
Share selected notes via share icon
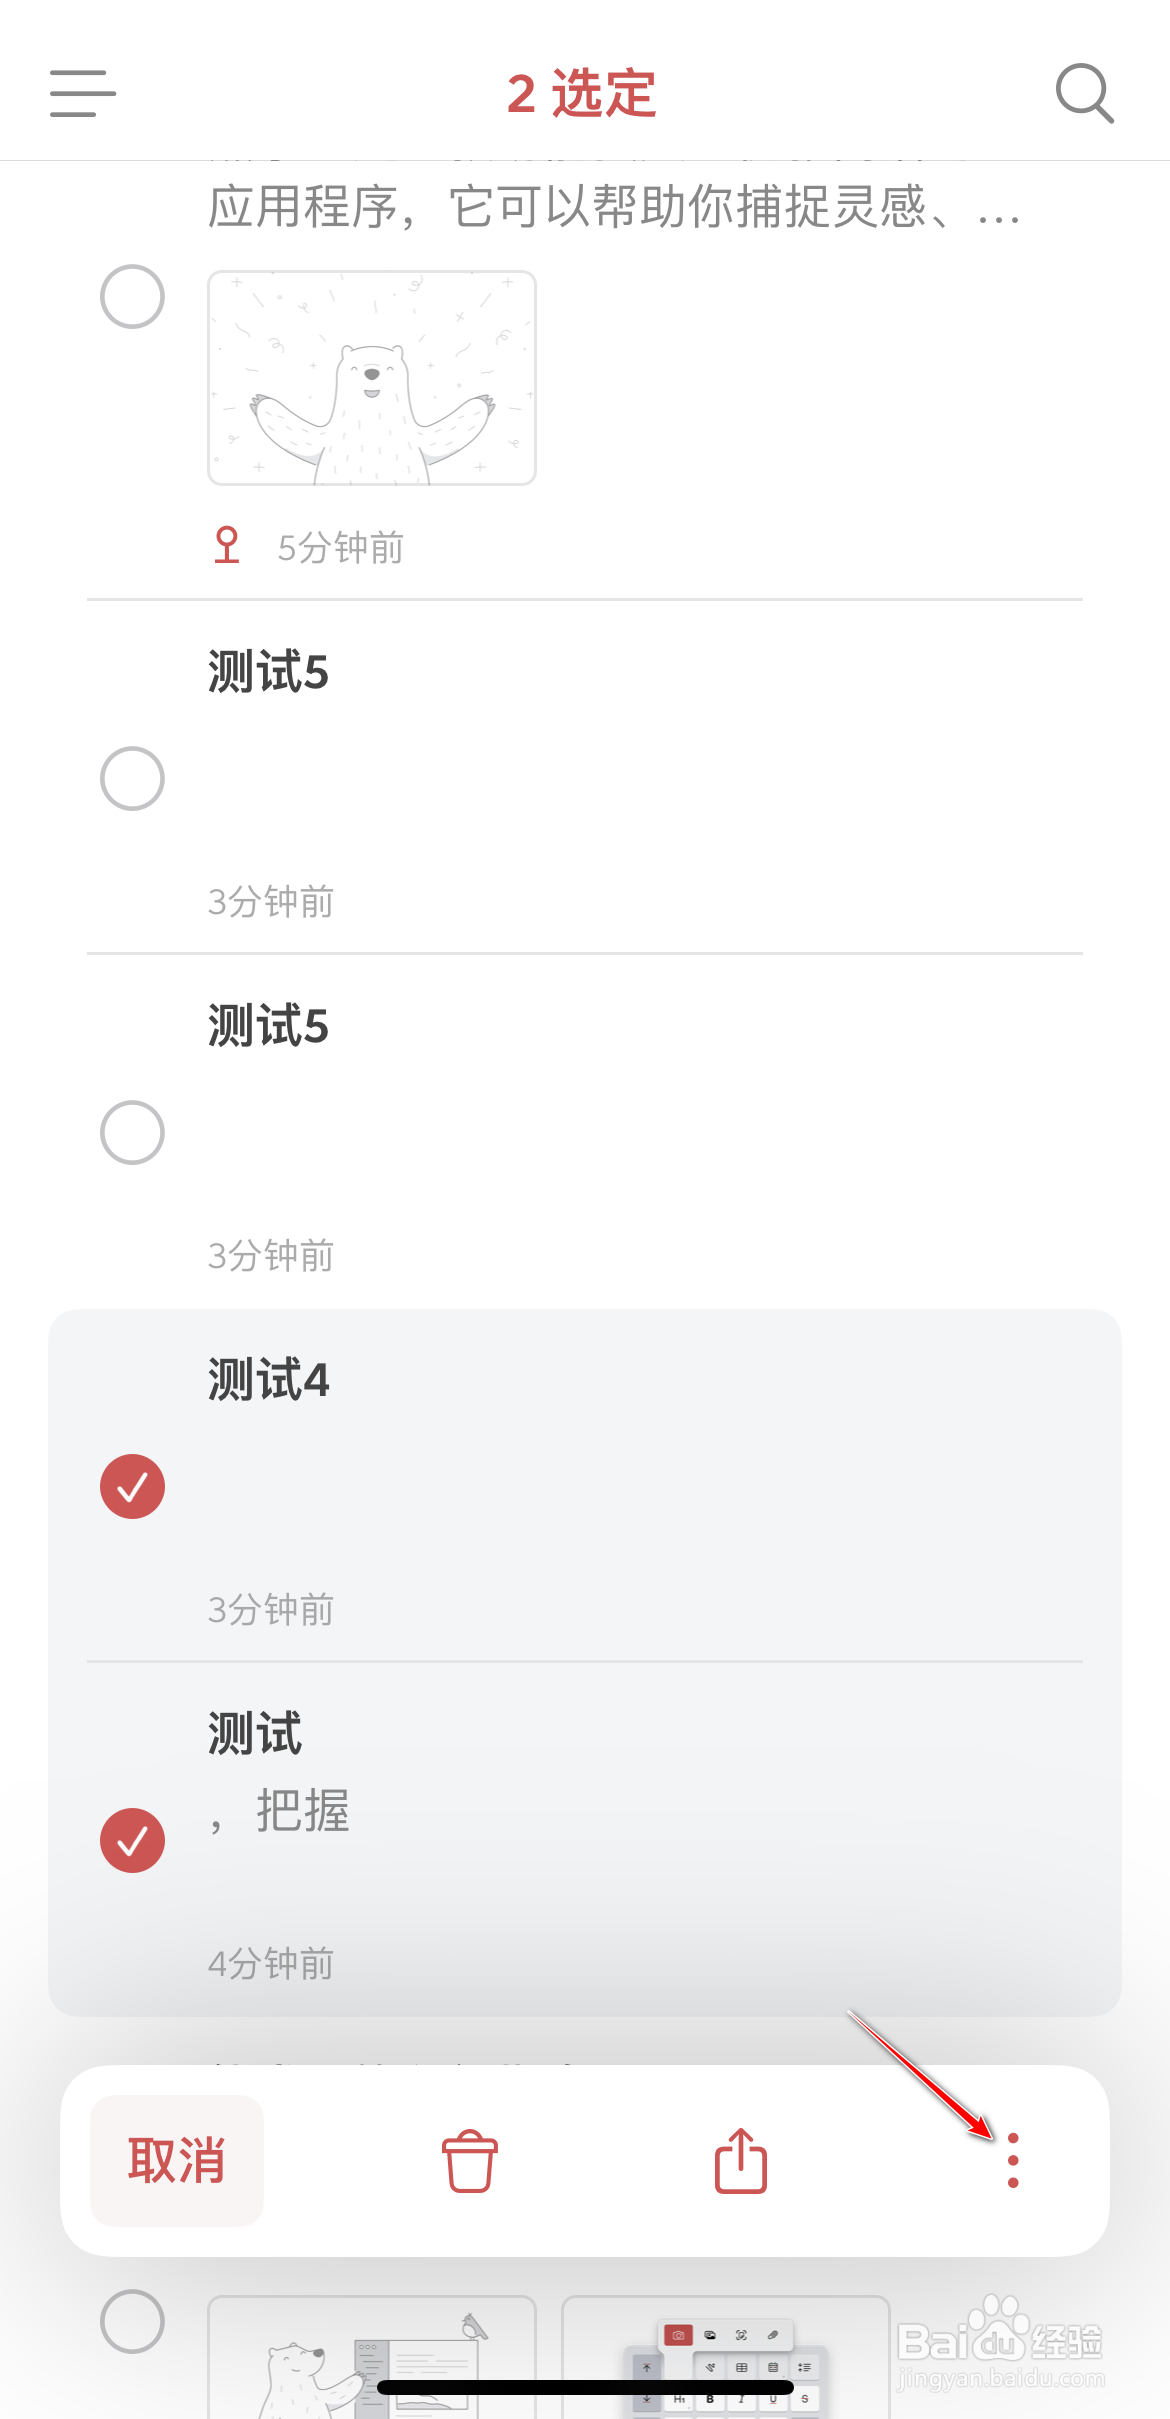741,2160
